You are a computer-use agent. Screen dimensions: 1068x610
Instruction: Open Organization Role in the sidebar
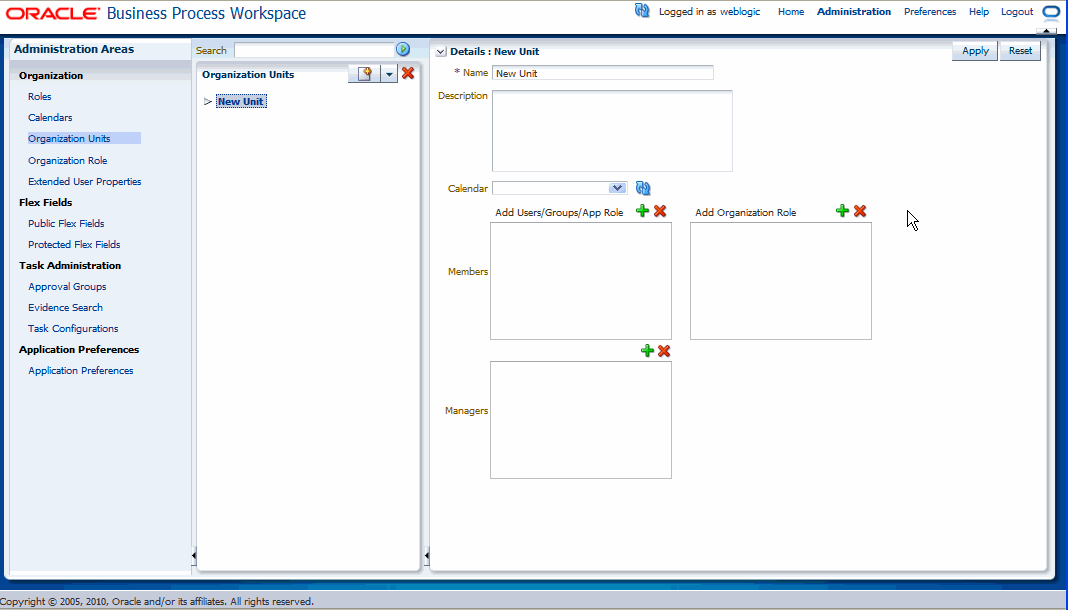tap(67, 161)
